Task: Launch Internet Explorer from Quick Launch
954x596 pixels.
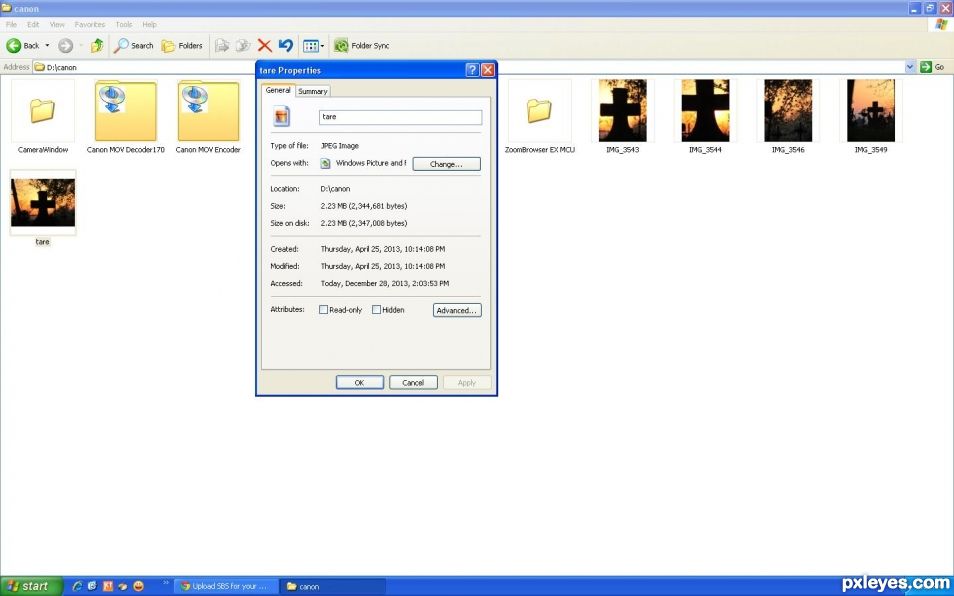Action: click(77, 586)
